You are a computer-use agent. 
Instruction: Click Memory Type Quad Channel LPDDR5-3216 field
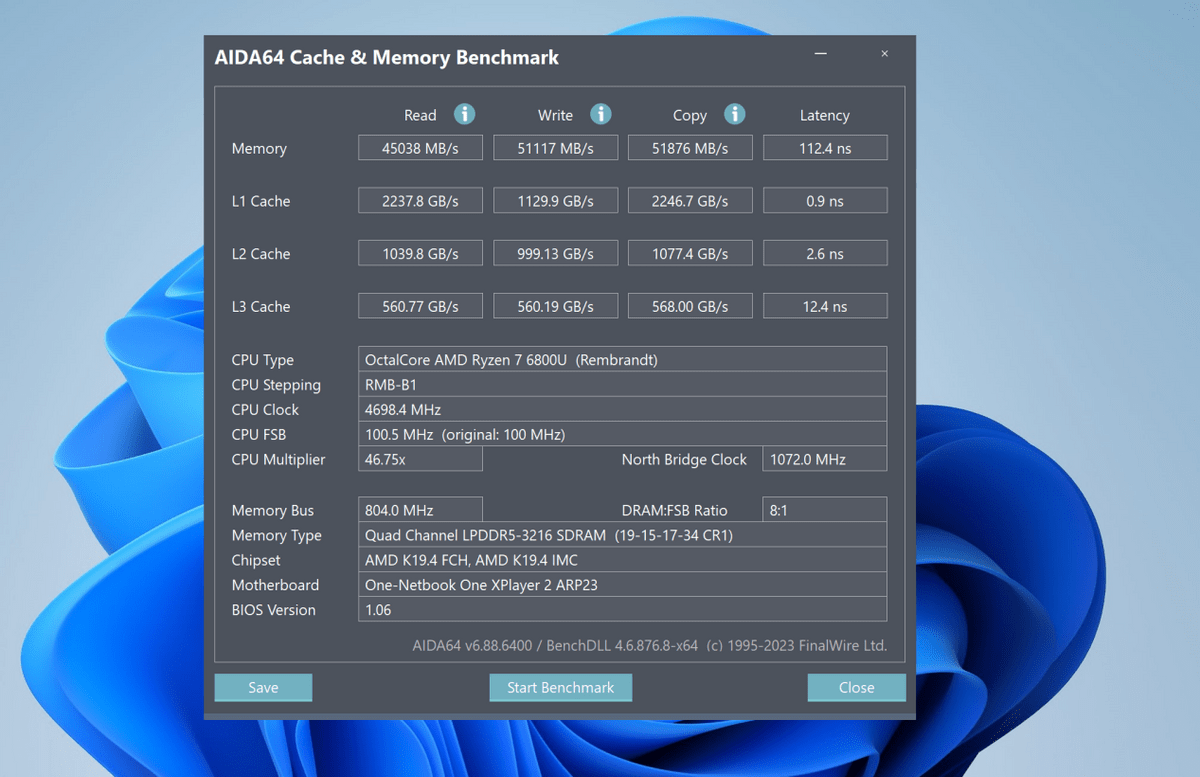click(x=622, y=535)
